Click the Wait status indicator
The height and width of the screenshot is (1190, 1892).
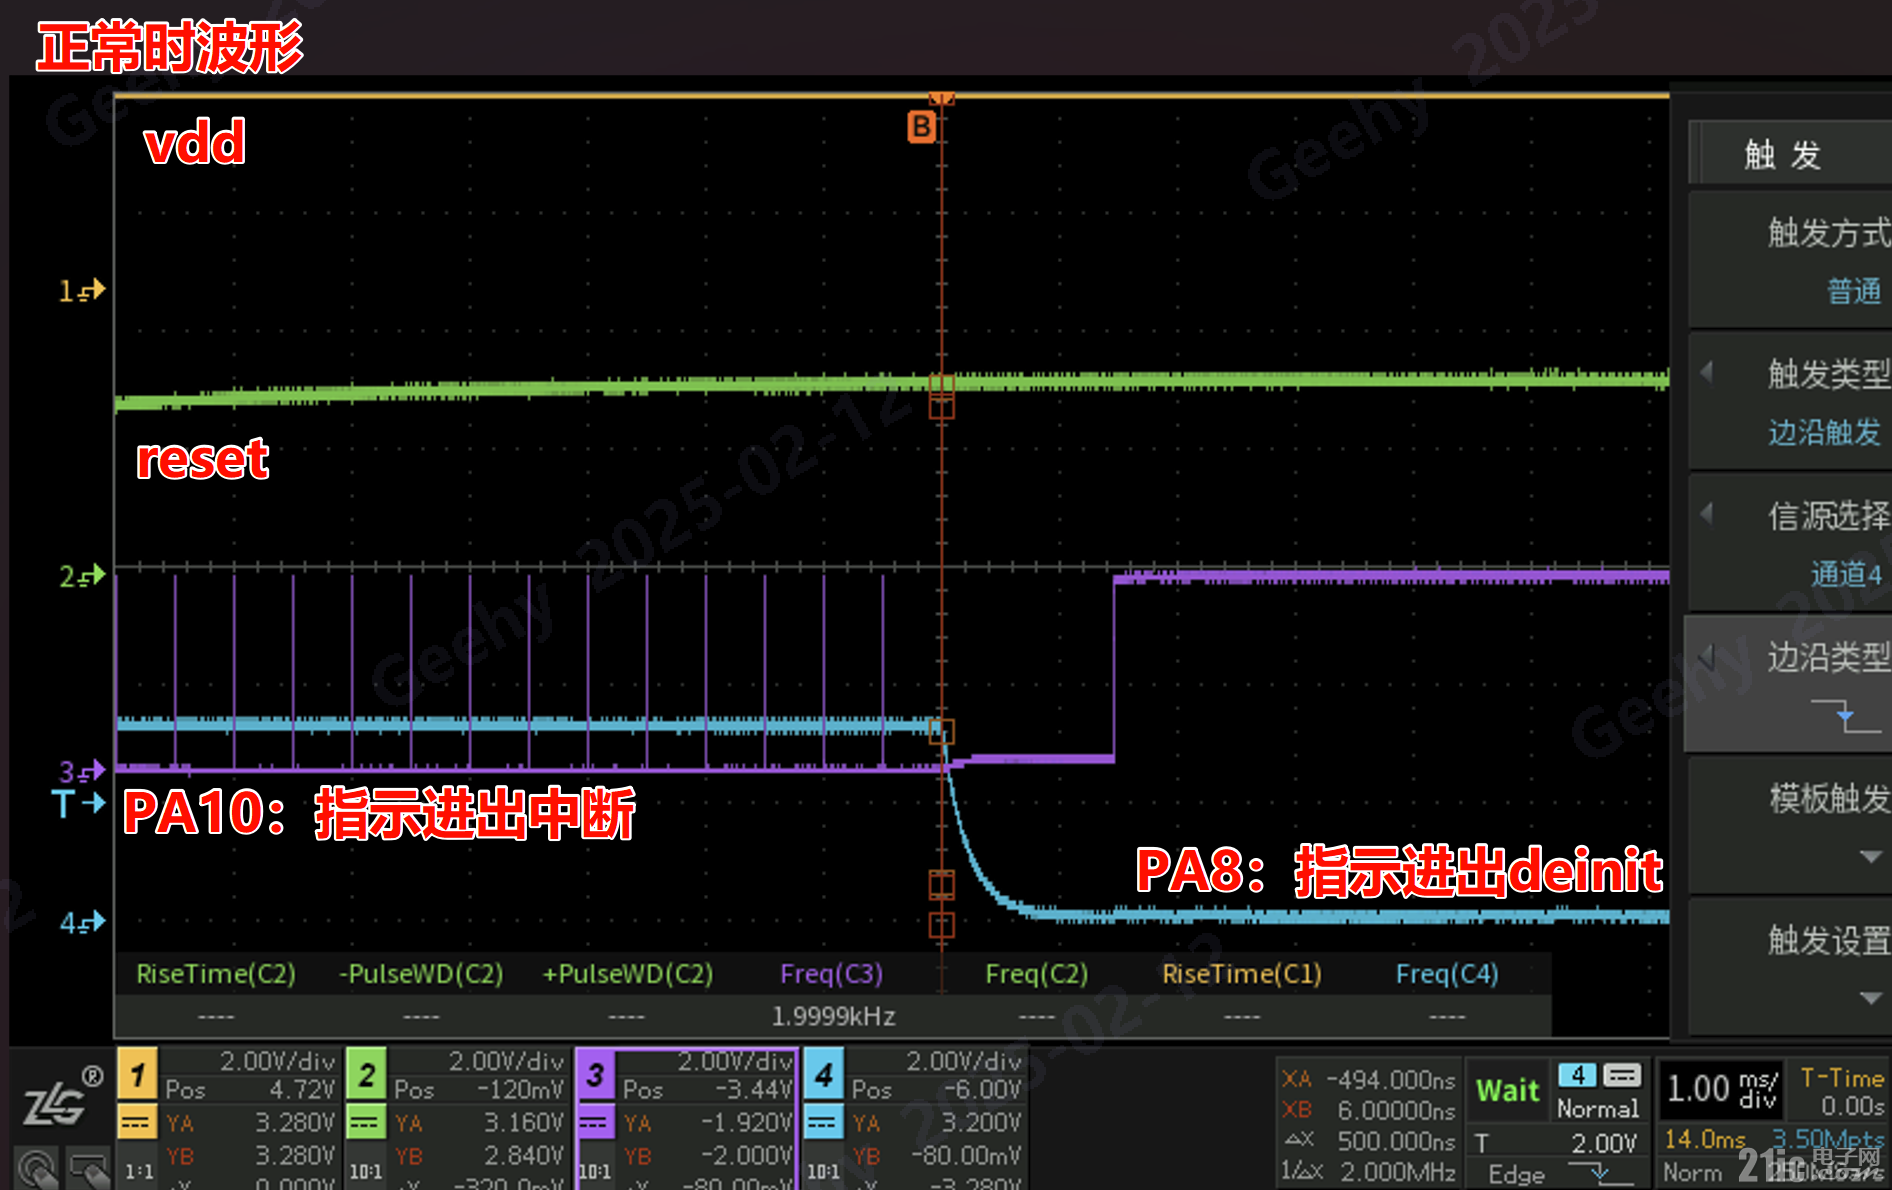(1508, 1090)
